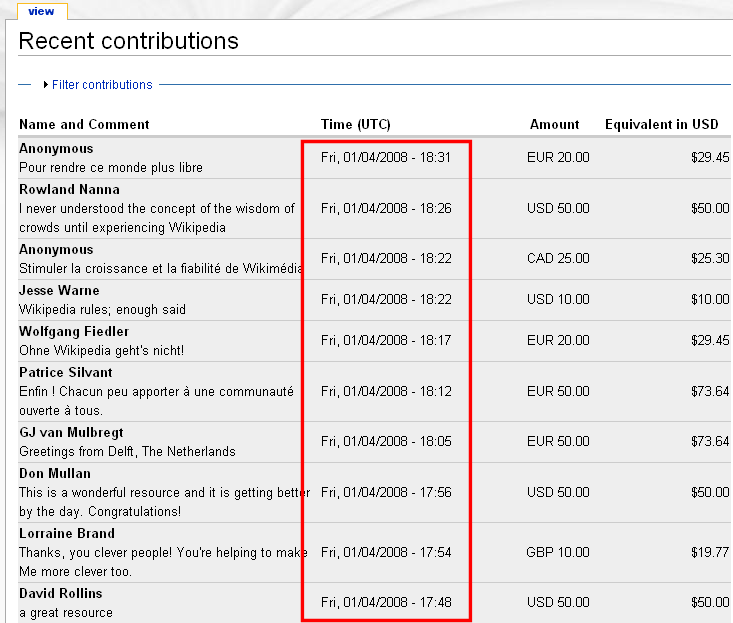Image resolution: width=733 pixels, height=623 pixels.
Task: Select the time Fri, 01/04/2008 - 18:17
Action: [386, 340]
